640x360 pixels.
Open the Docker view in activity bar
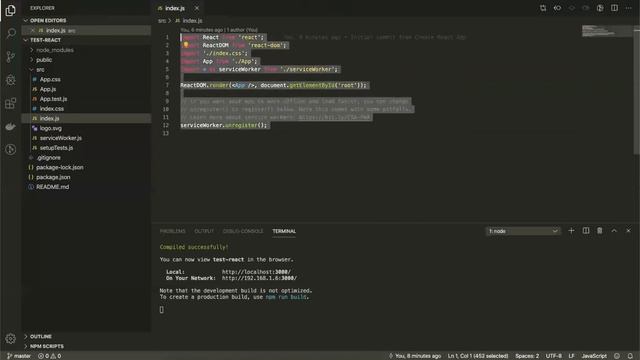[11, 126]
